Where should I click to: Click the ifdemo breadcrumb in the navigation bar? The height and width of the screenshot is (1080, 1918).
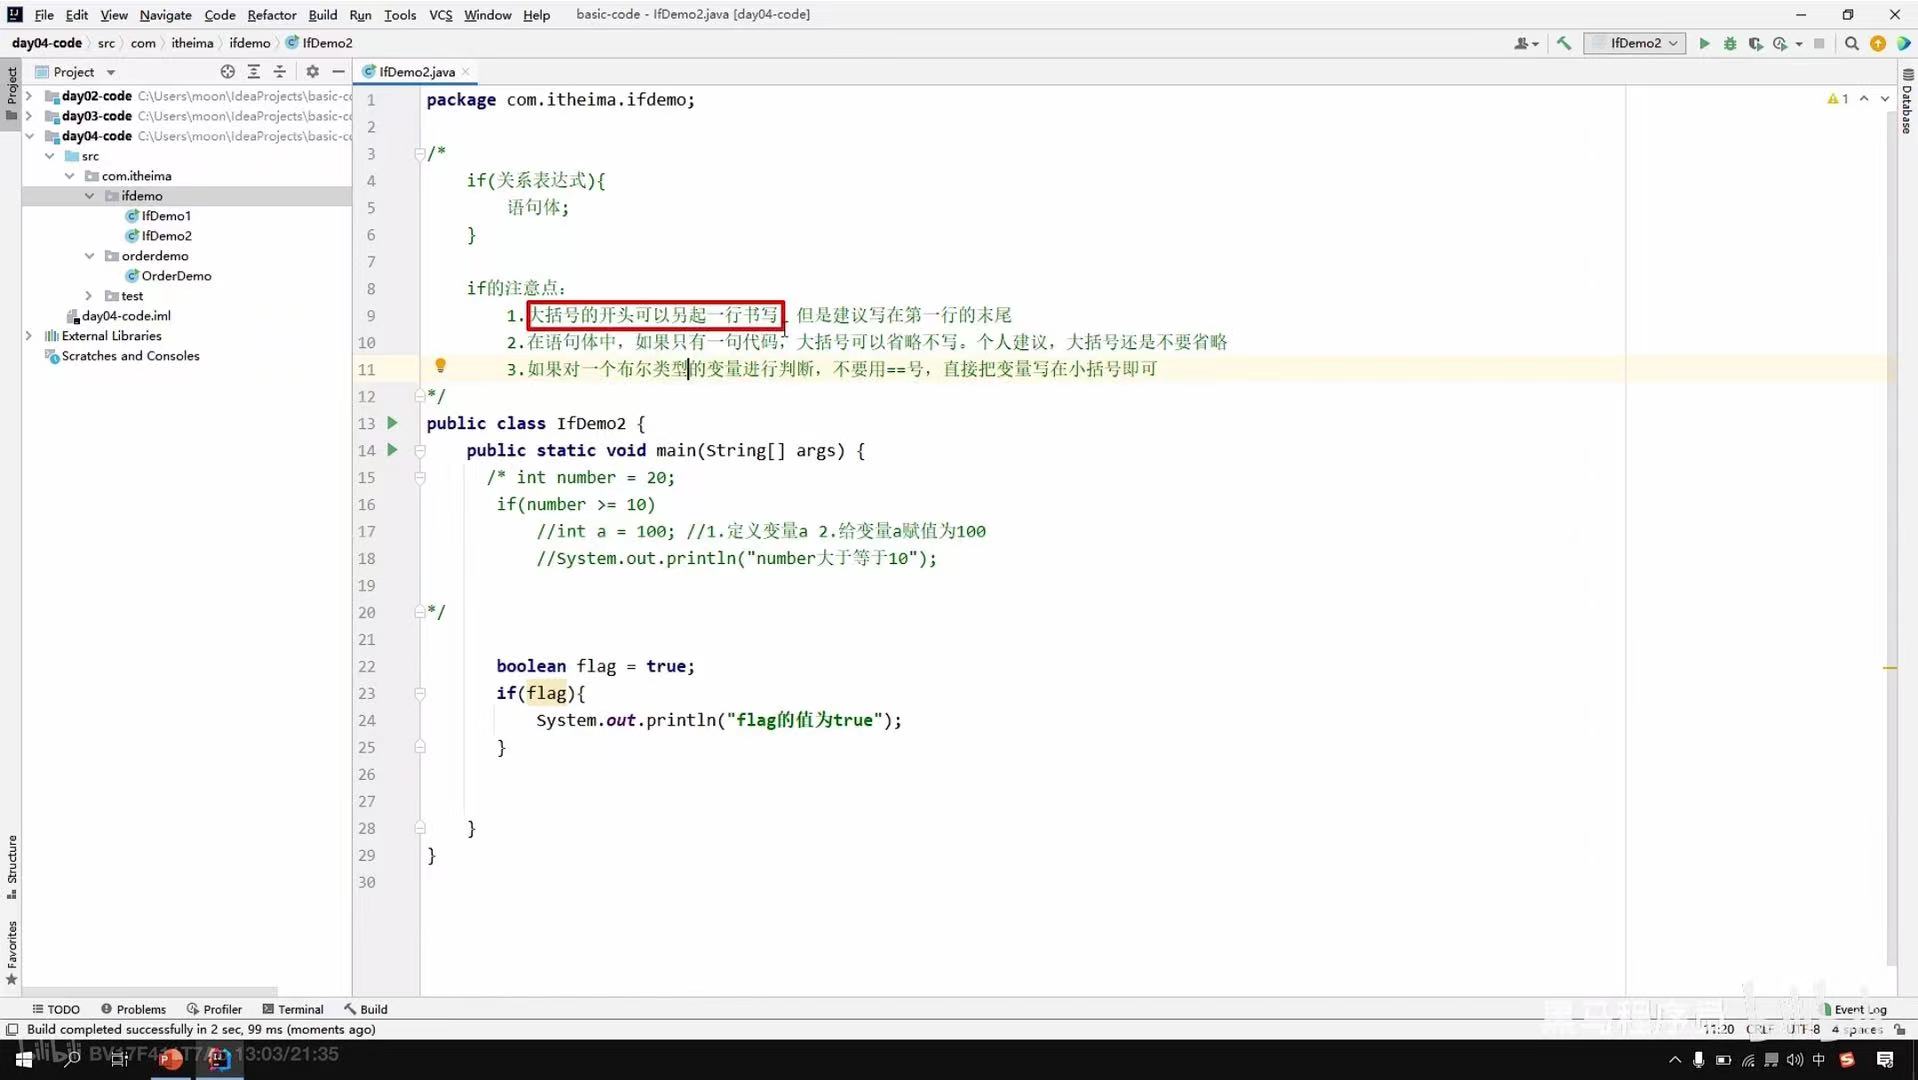pos(249,43)
